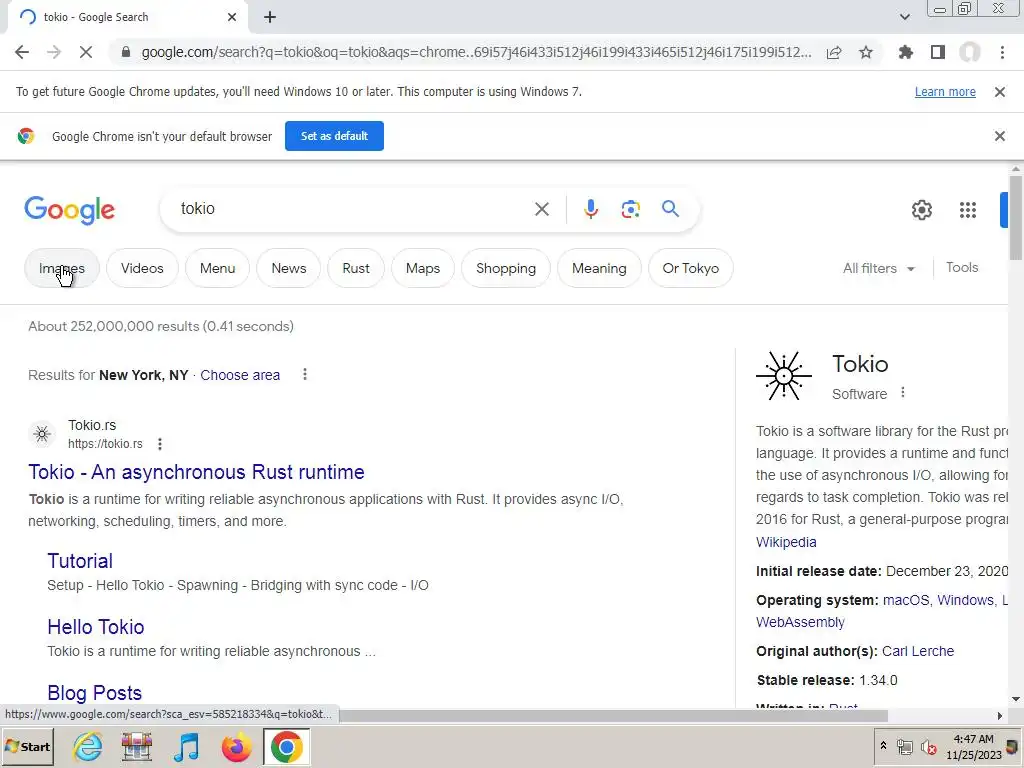The height and width of the screenshot is (768, 1024).
Task: Click the Tokio logo in knowledge panel
Action: (x=784, y=376)
